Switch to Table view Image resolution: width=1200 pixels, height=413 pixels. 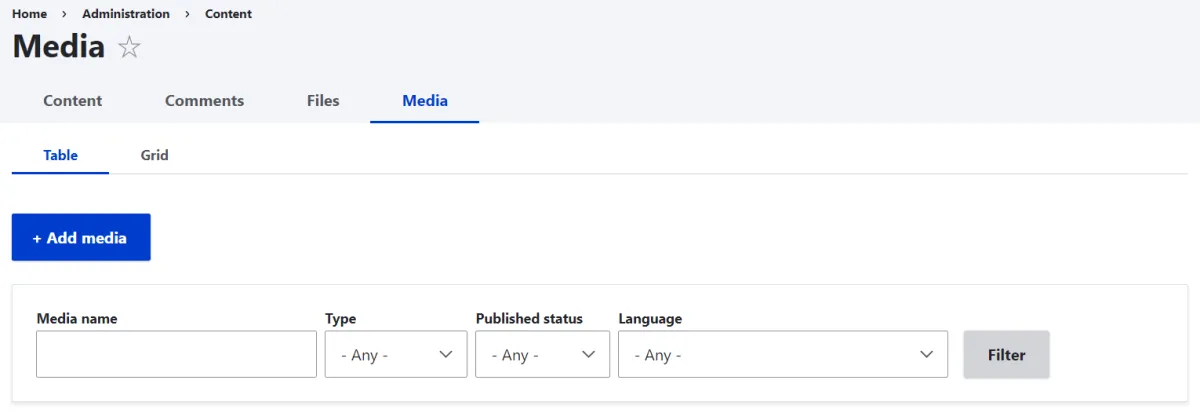(x=61, y=155)
